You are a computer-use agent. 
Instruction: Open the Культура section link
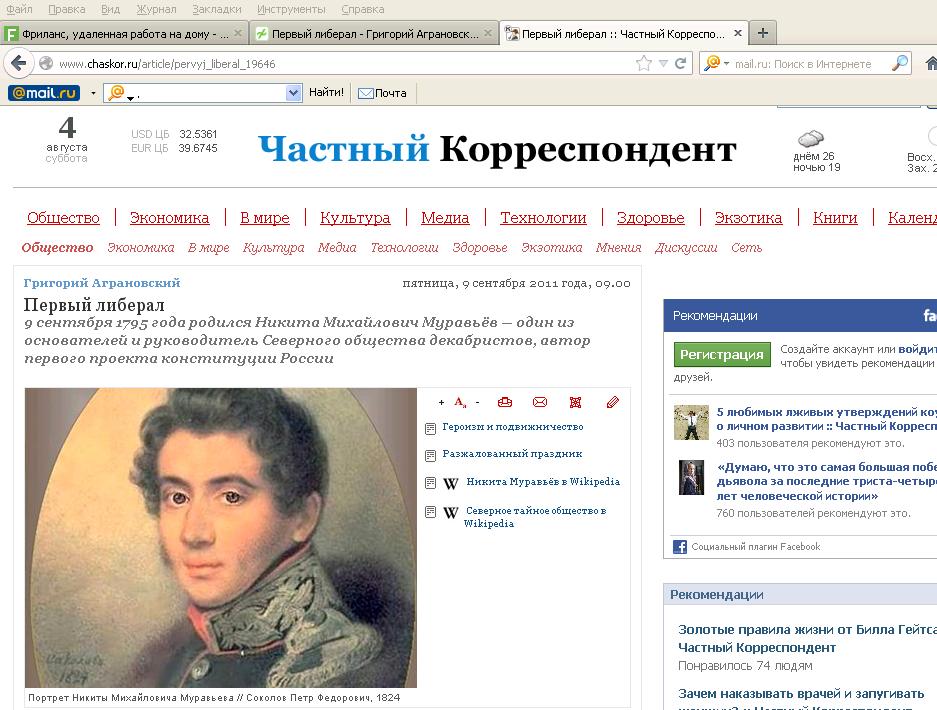tap(355, 218)
